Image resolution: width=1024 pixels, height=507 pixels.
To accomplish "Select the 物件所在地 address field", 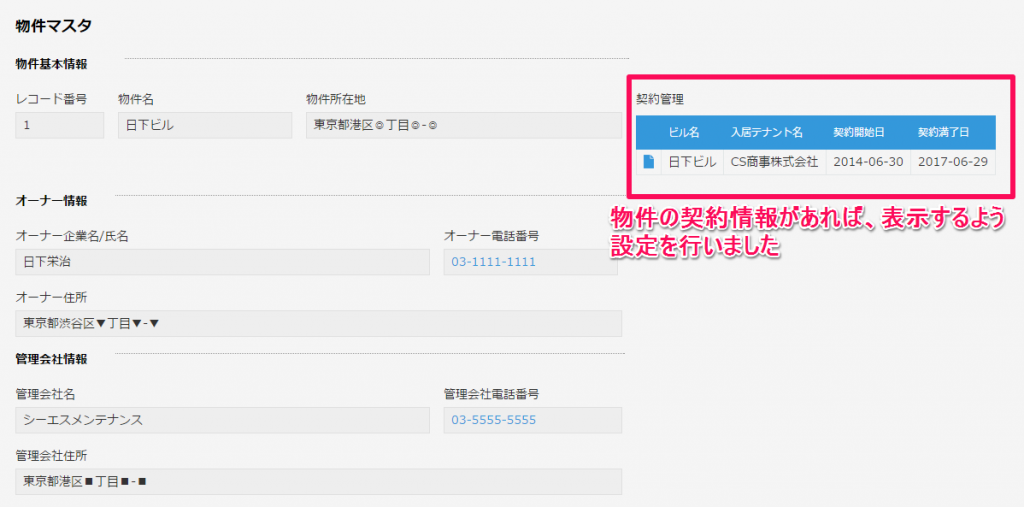I will pos(464,125).
